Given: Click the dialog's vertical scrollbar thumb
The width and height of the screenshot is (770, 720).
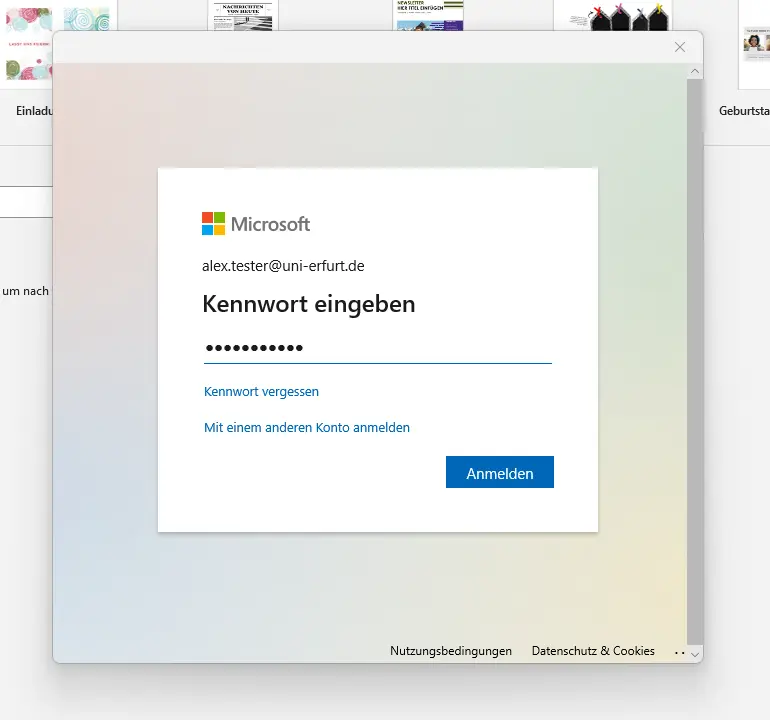Looking at the screenshot, I should pos(695,350).
